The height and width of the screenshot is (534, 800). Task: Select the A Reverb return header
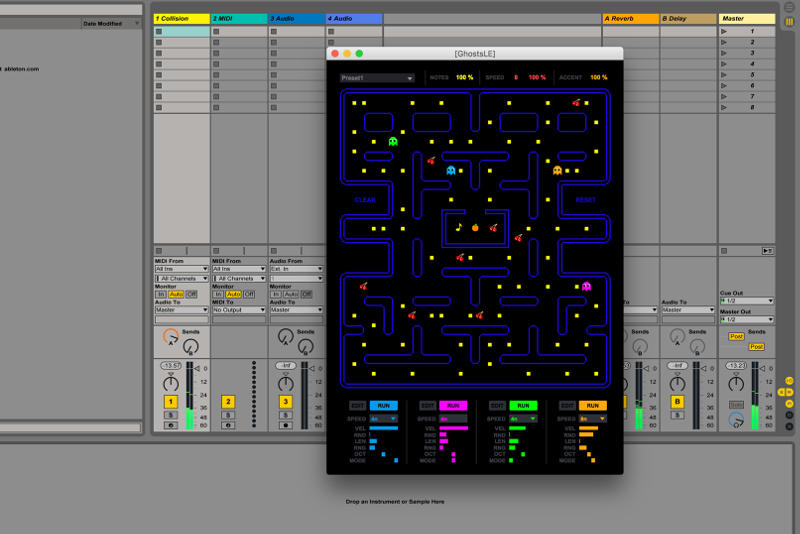[x=631, y=18]
